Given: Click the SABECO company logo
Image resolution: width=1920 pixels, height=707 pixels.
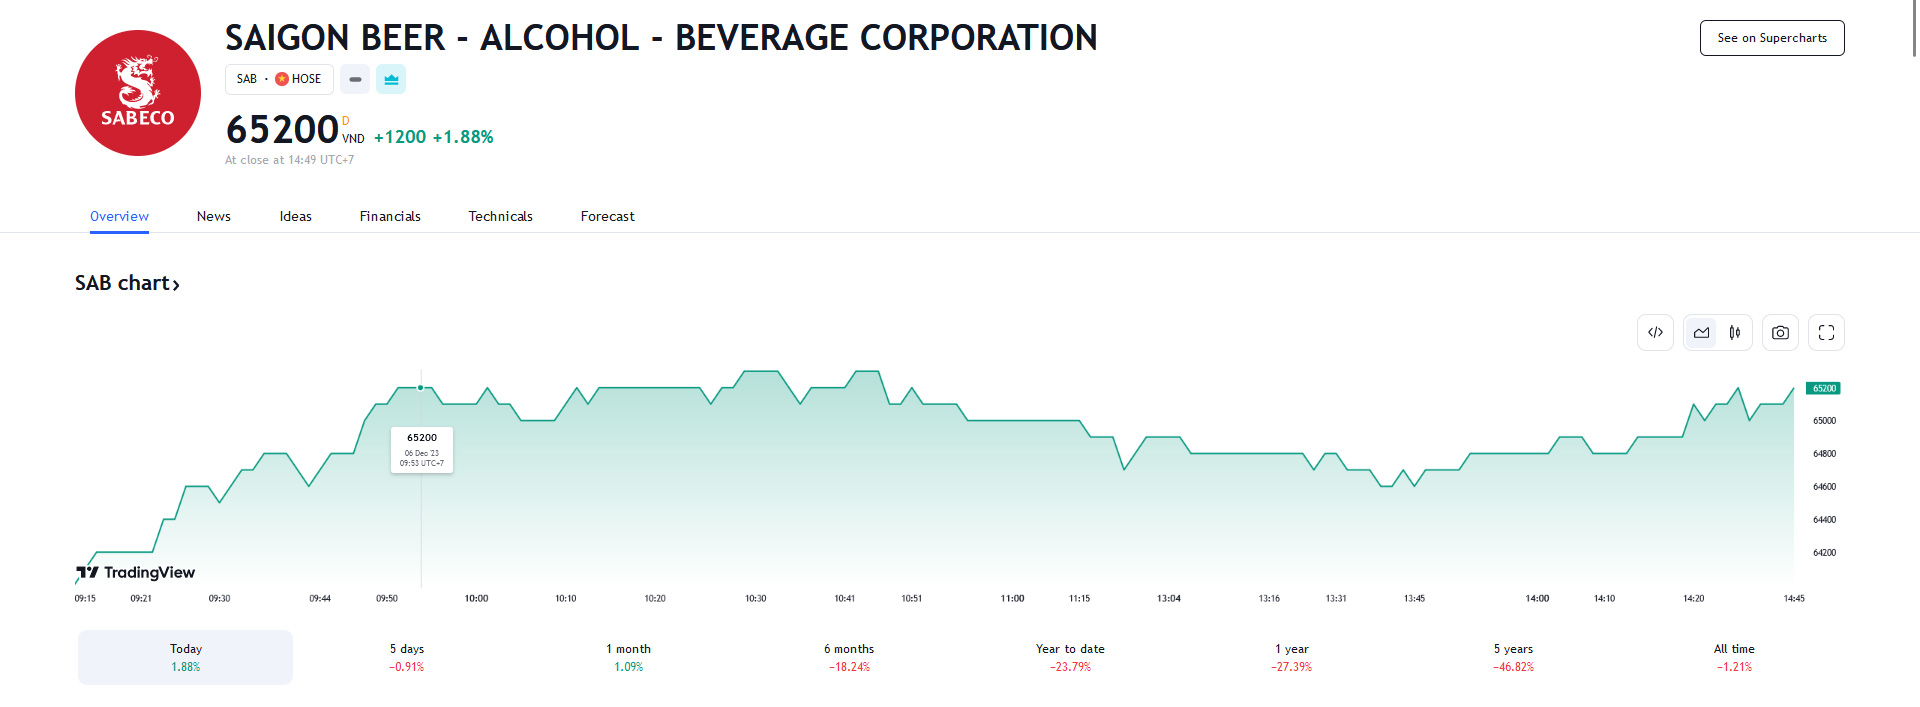Looking at the screenshot, I should (138, 93).
